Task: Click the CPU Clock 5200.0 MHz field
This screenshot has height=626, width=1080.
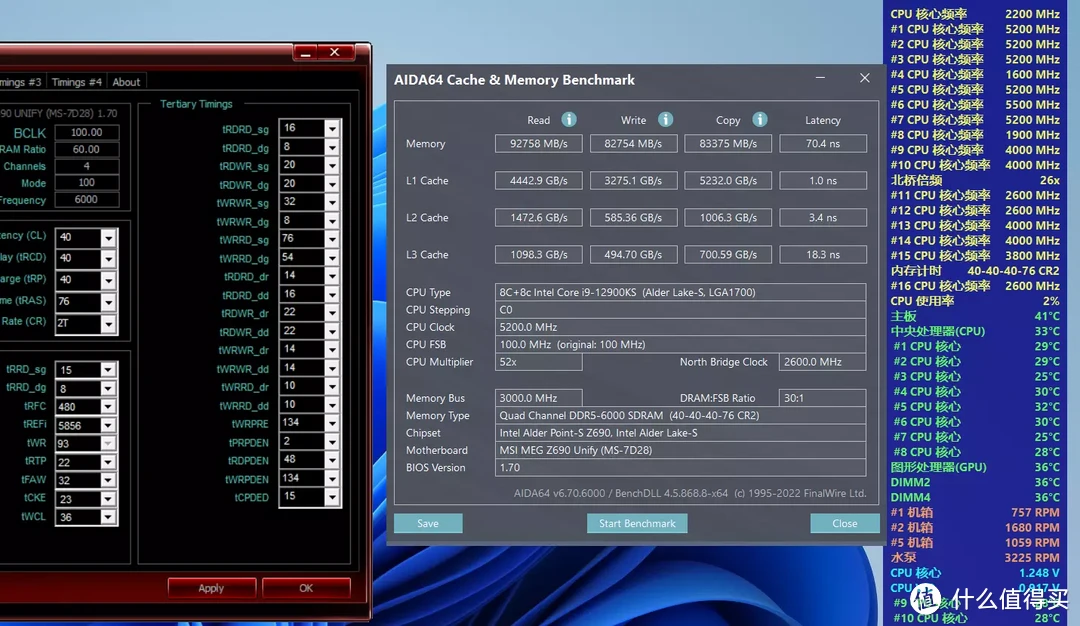Action: (x=681, y=327)
